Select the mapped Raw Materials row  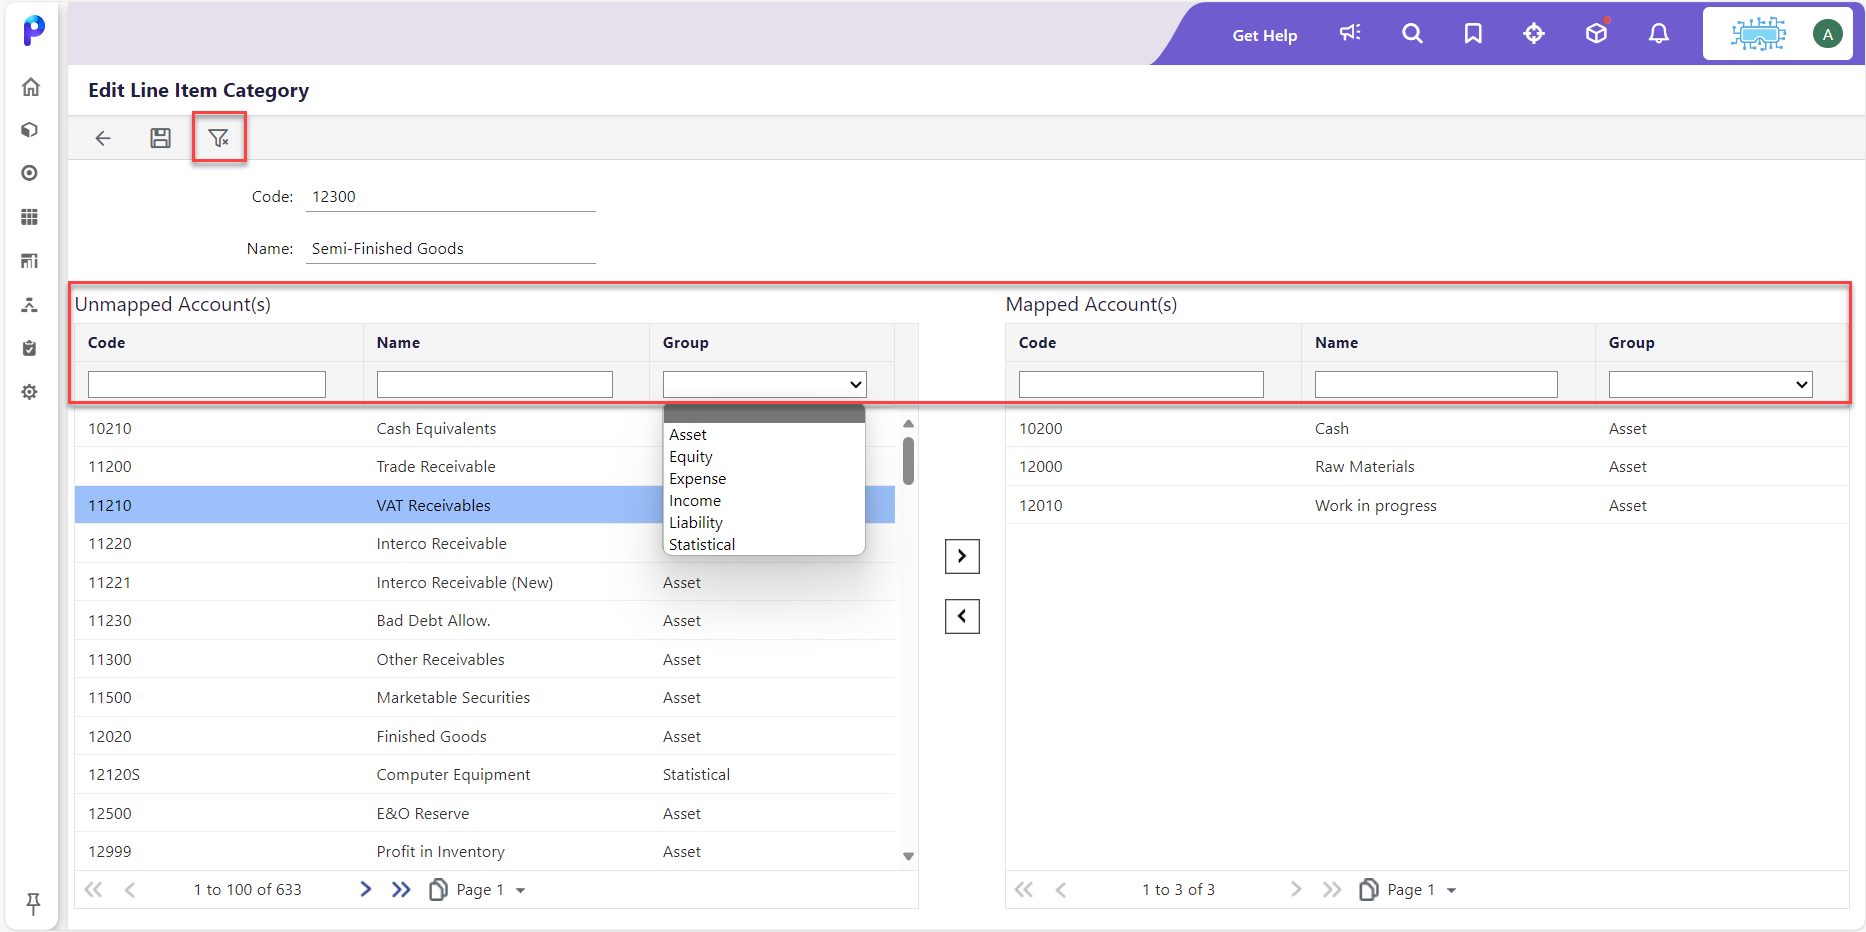[1427, 466]
